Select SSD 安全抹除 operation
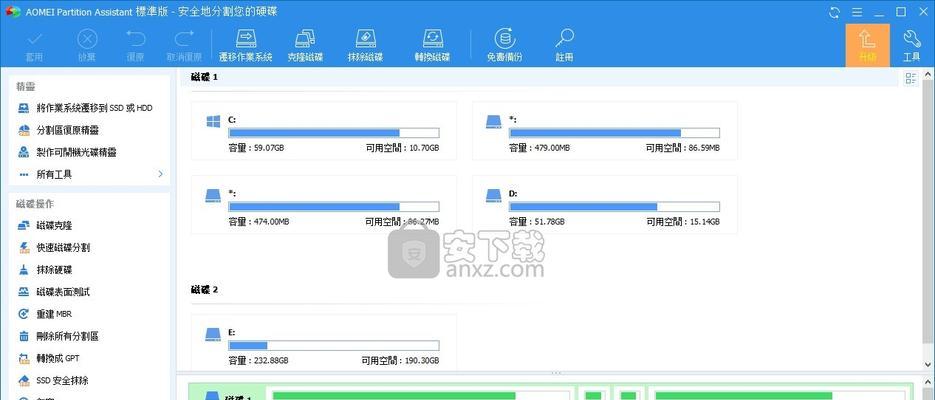The height and width of the screenshot is (400, 935). coord(54,380)
